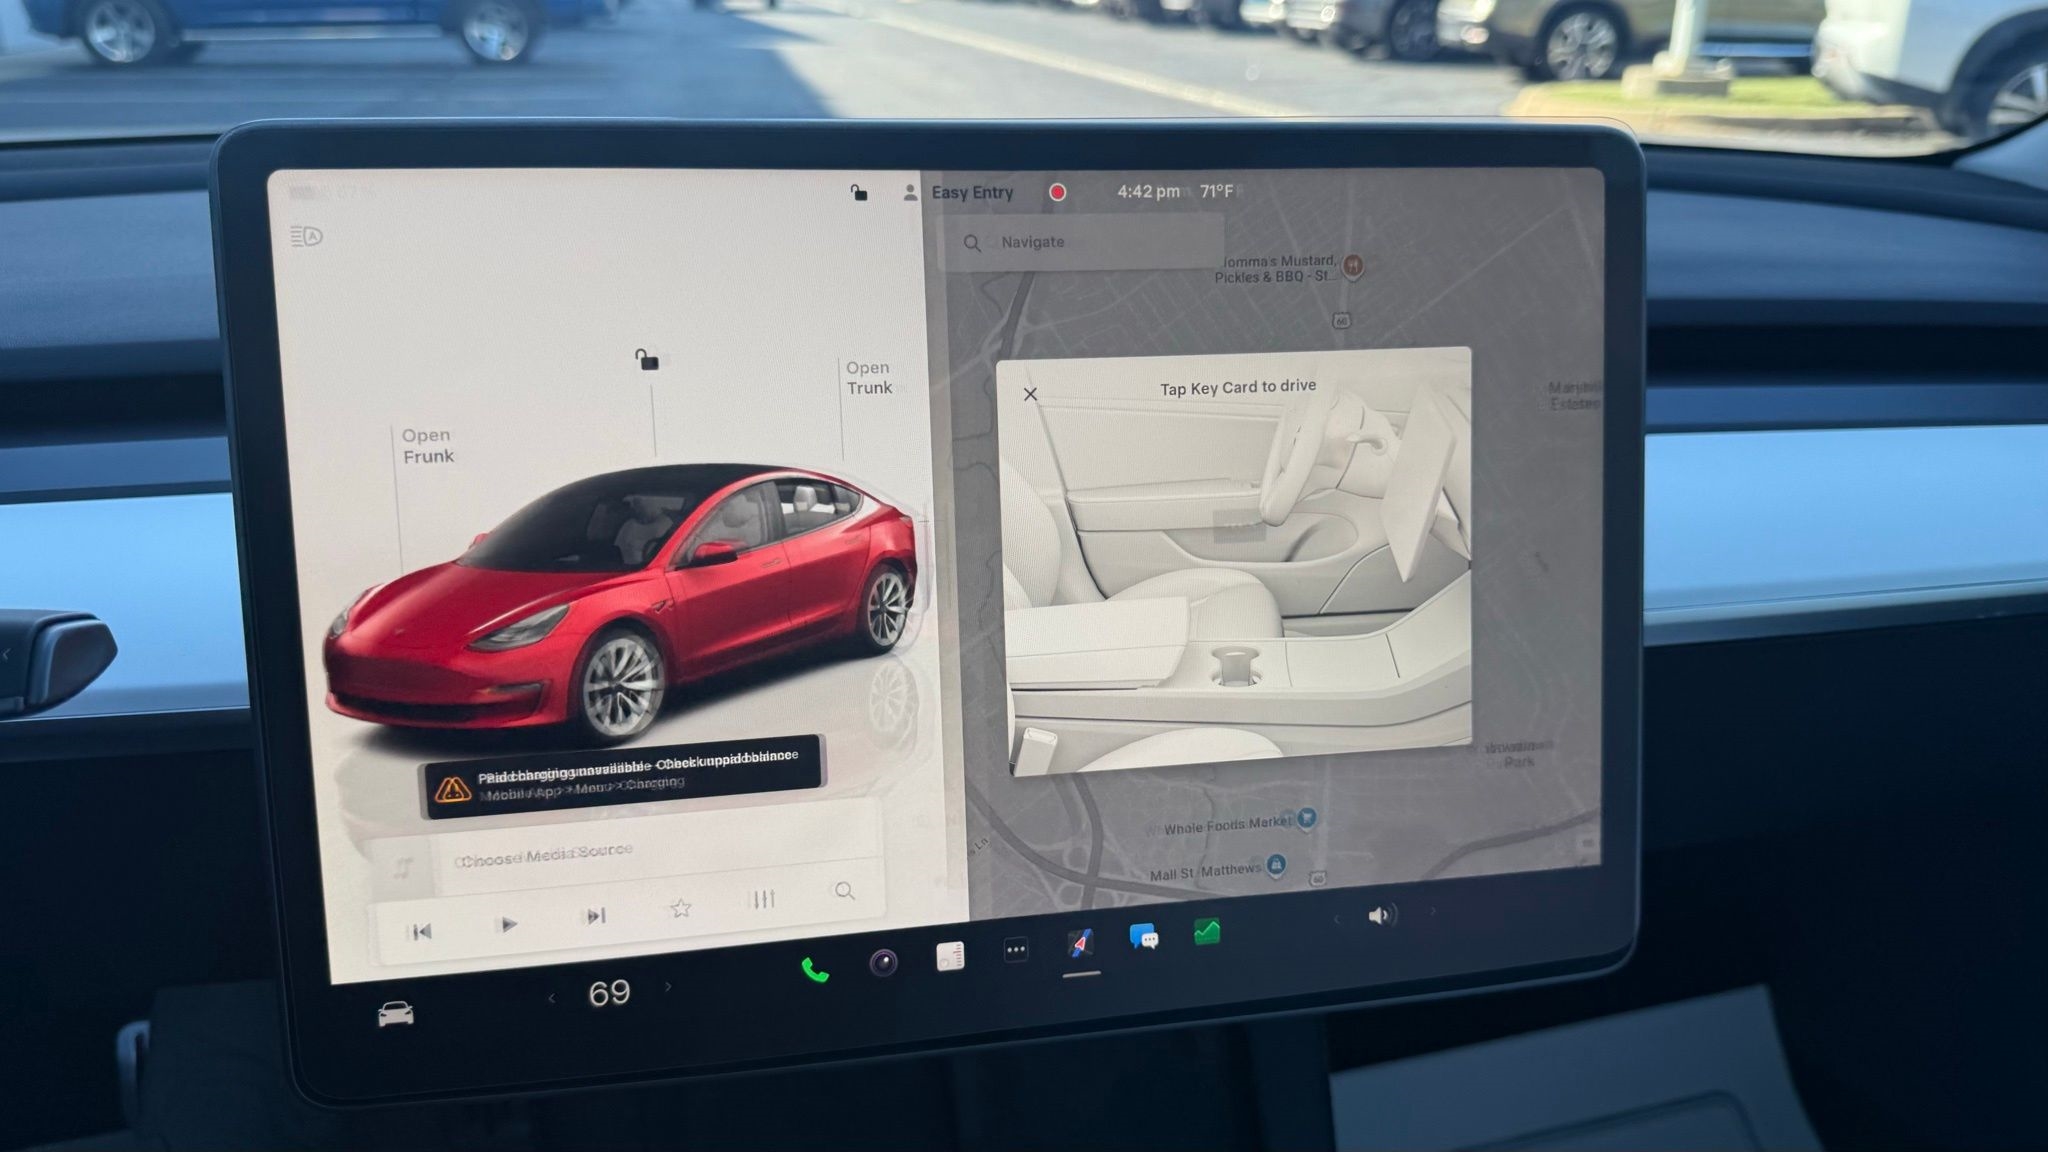Viewport: 2048px width, 1152px height.
Task: Decrease cabin temperature with left arrow
Action: coord(551,998)
